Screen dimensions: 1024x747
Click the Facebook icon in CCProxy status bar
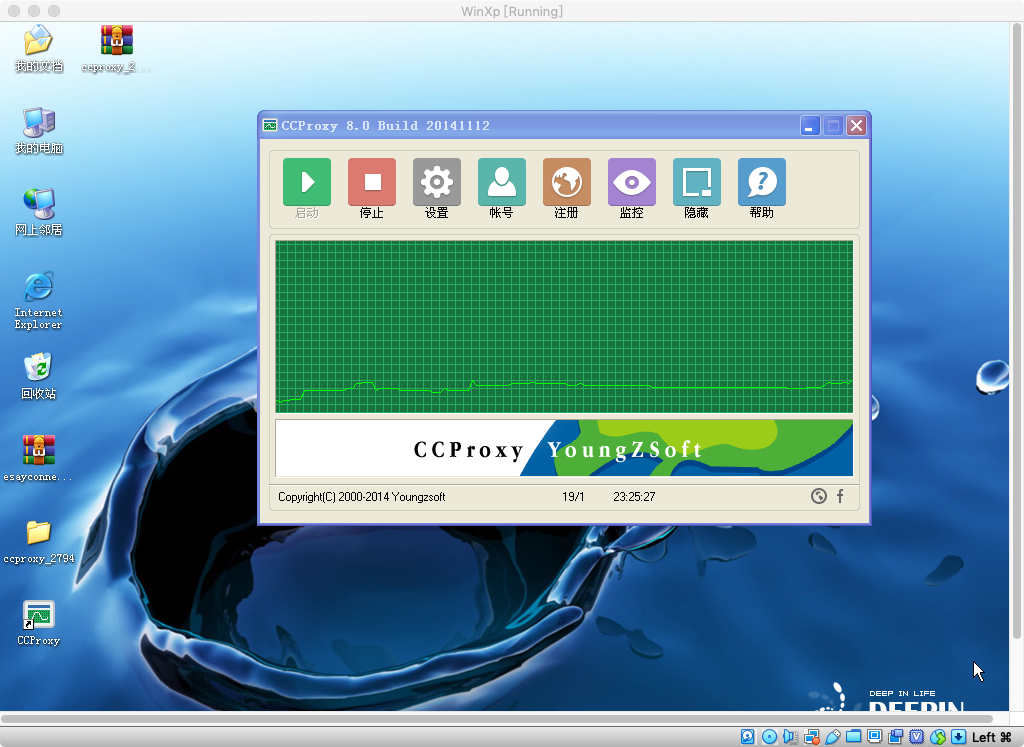coord(840,496)
